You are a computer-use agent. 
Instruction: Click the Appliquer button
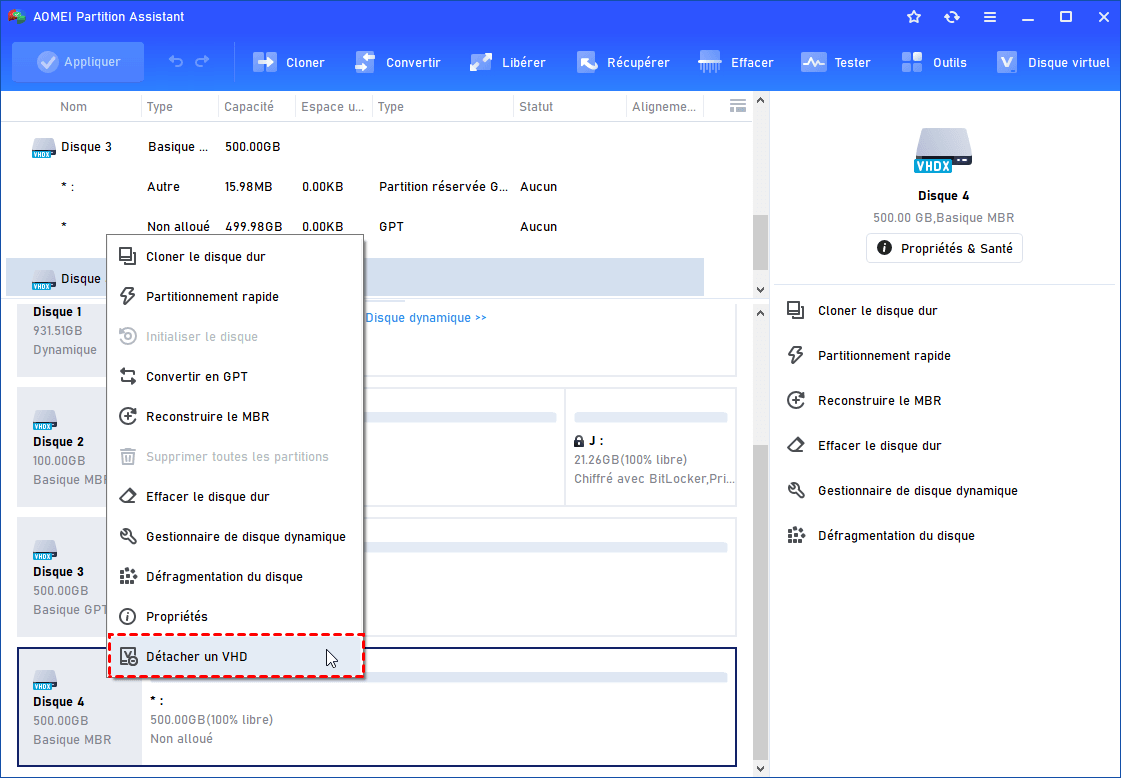[x=78, y=62]
